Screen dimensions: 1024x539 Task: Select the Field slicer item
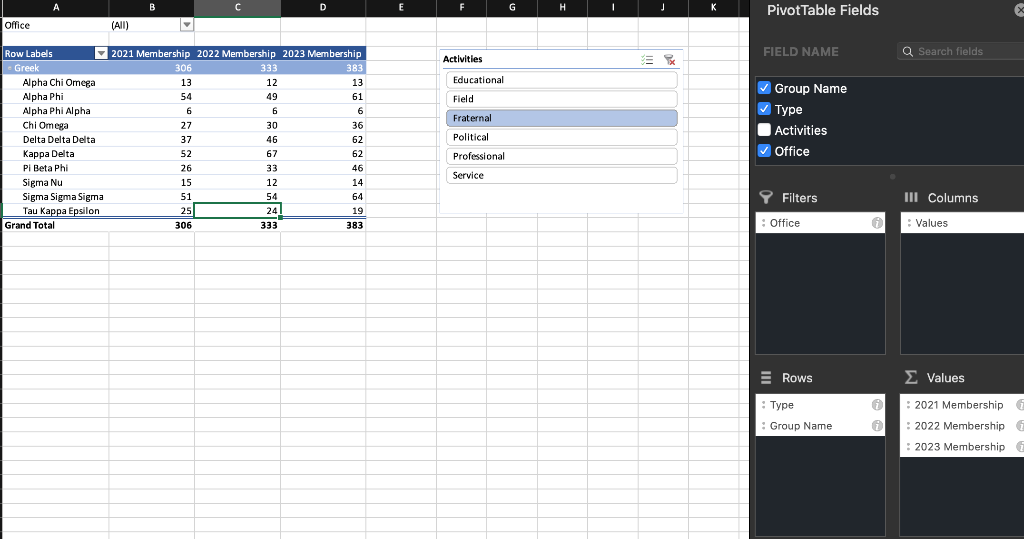pos(562,99)
